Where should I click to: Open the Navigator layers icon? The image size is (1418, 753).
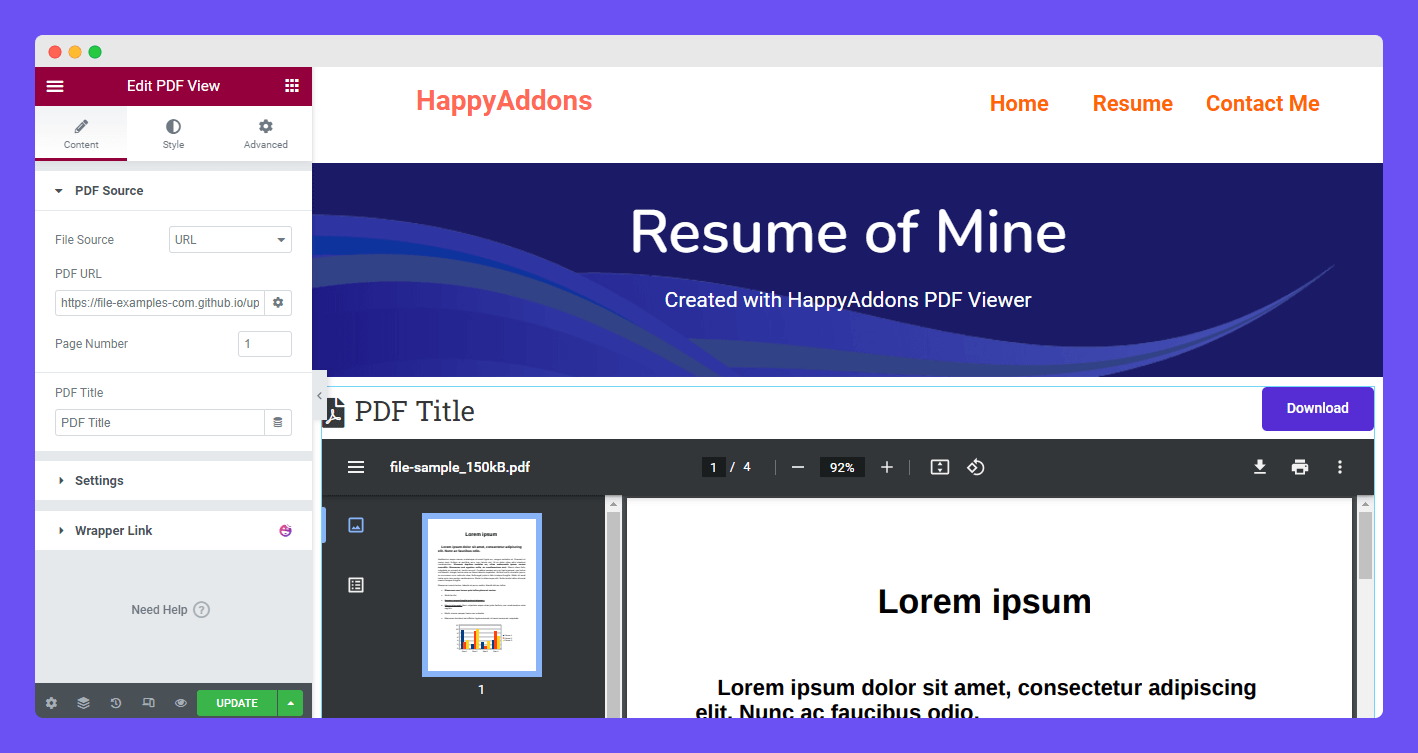pos(83,703)
